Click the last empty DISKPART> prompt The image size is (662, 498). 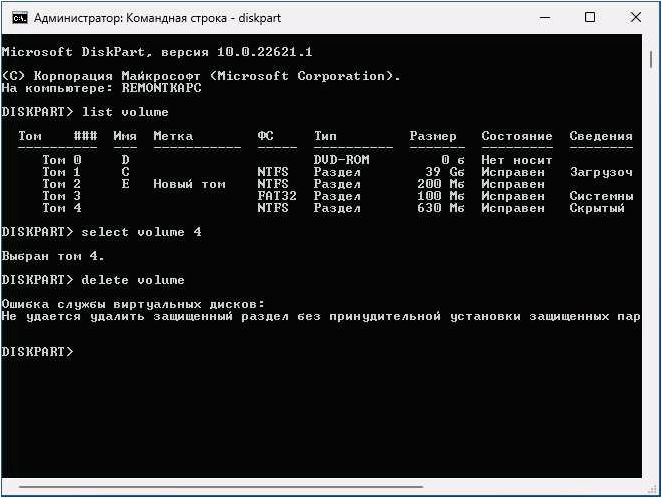[x=37, y=352]
